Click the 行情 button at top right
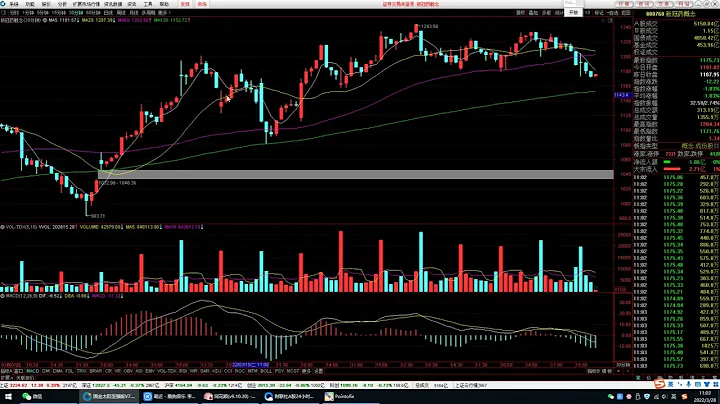 coord(624,4)
